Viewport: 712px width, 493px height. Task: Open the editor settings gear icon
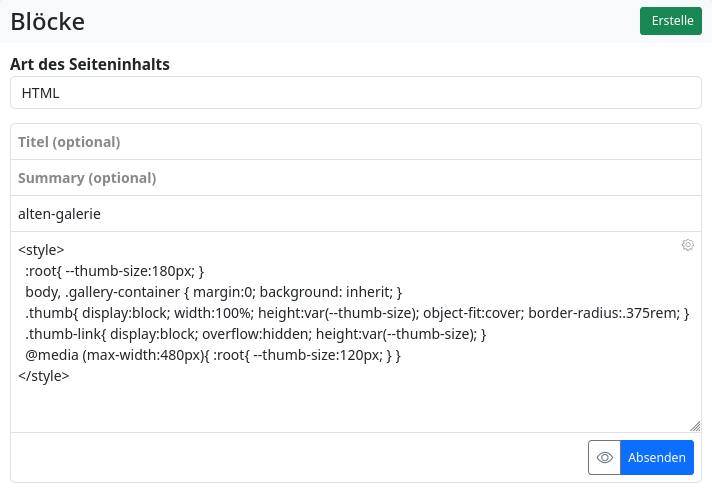point(687,245)
